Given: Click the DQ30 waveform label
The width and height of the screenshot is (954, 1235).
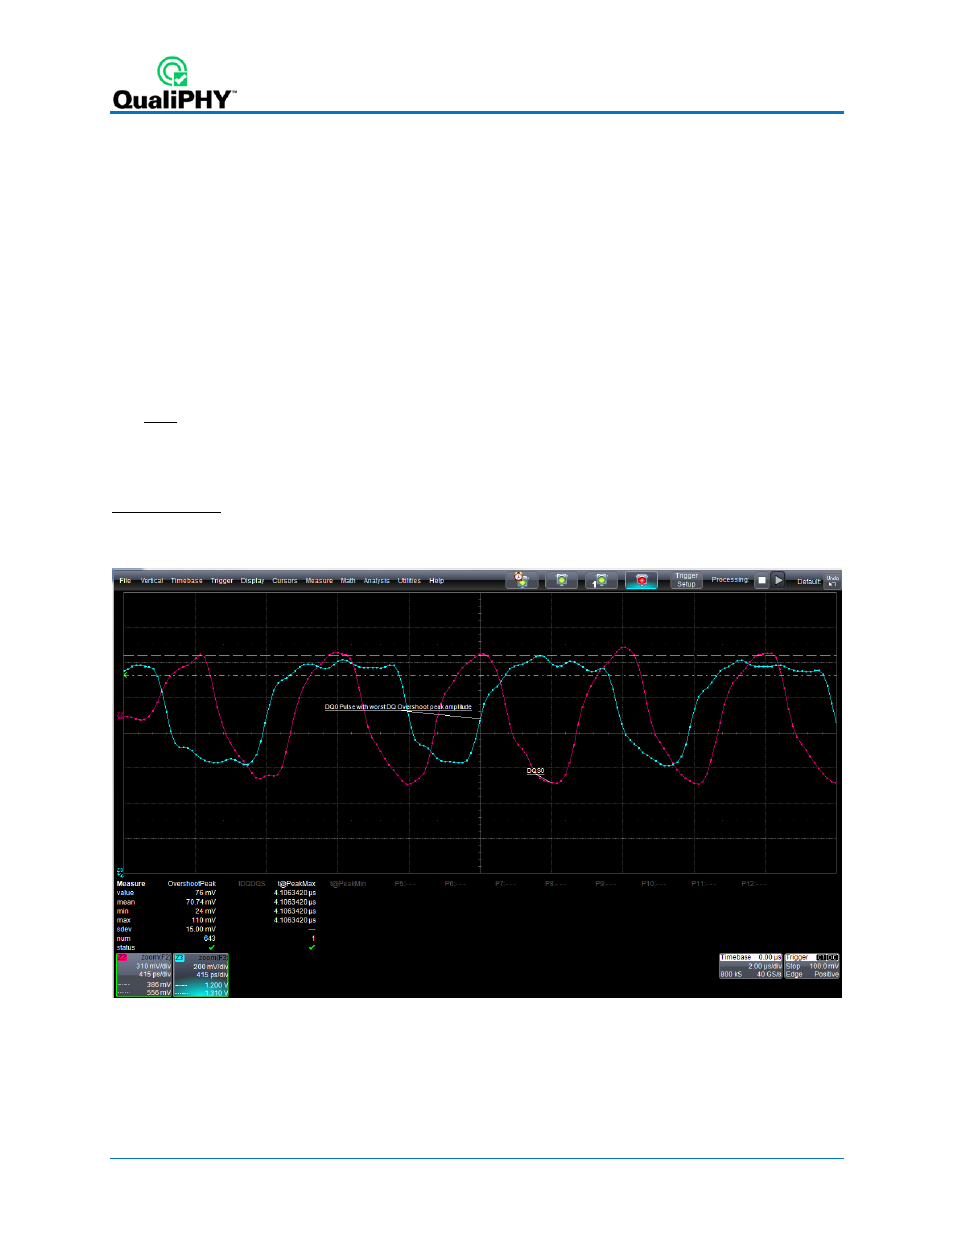Looking at the screenshot, I should (x=536, y=771).
